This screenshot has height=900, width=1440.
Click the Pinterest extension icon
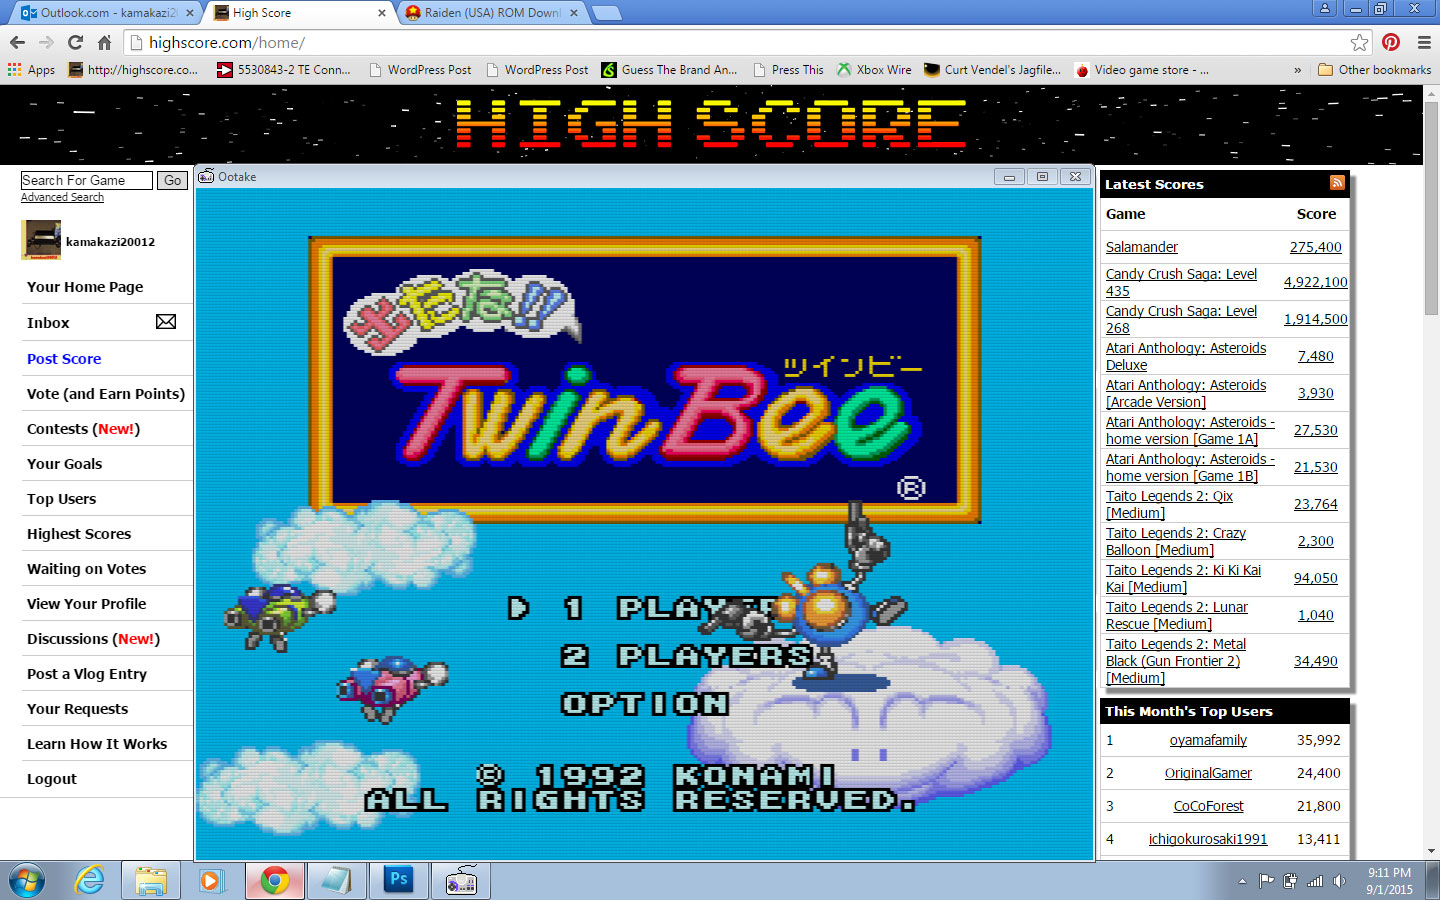pyautogui.click(x=1390, y=43)
